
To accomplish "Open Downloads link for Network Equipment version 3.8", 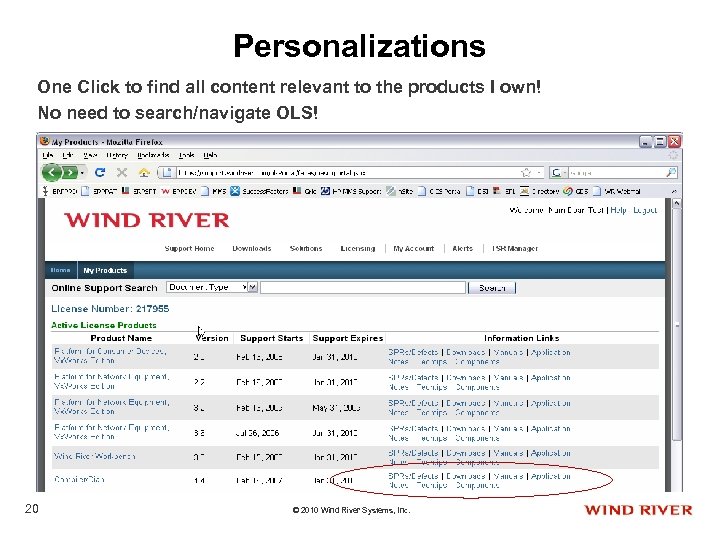I will point(466,428).
